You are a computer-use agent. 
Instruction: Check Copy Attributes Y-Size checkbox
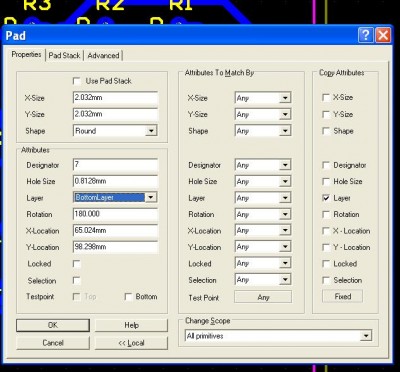pos(326,114)
